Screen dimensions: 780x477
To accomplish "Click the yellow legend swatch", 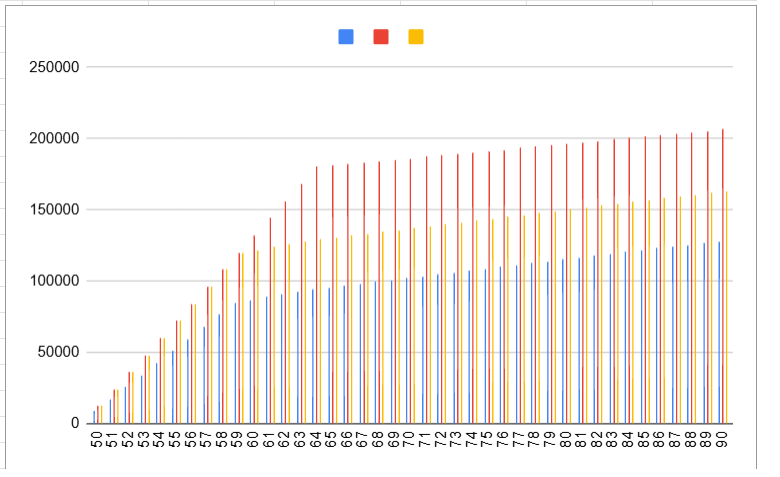I will (x=416, y=37).
